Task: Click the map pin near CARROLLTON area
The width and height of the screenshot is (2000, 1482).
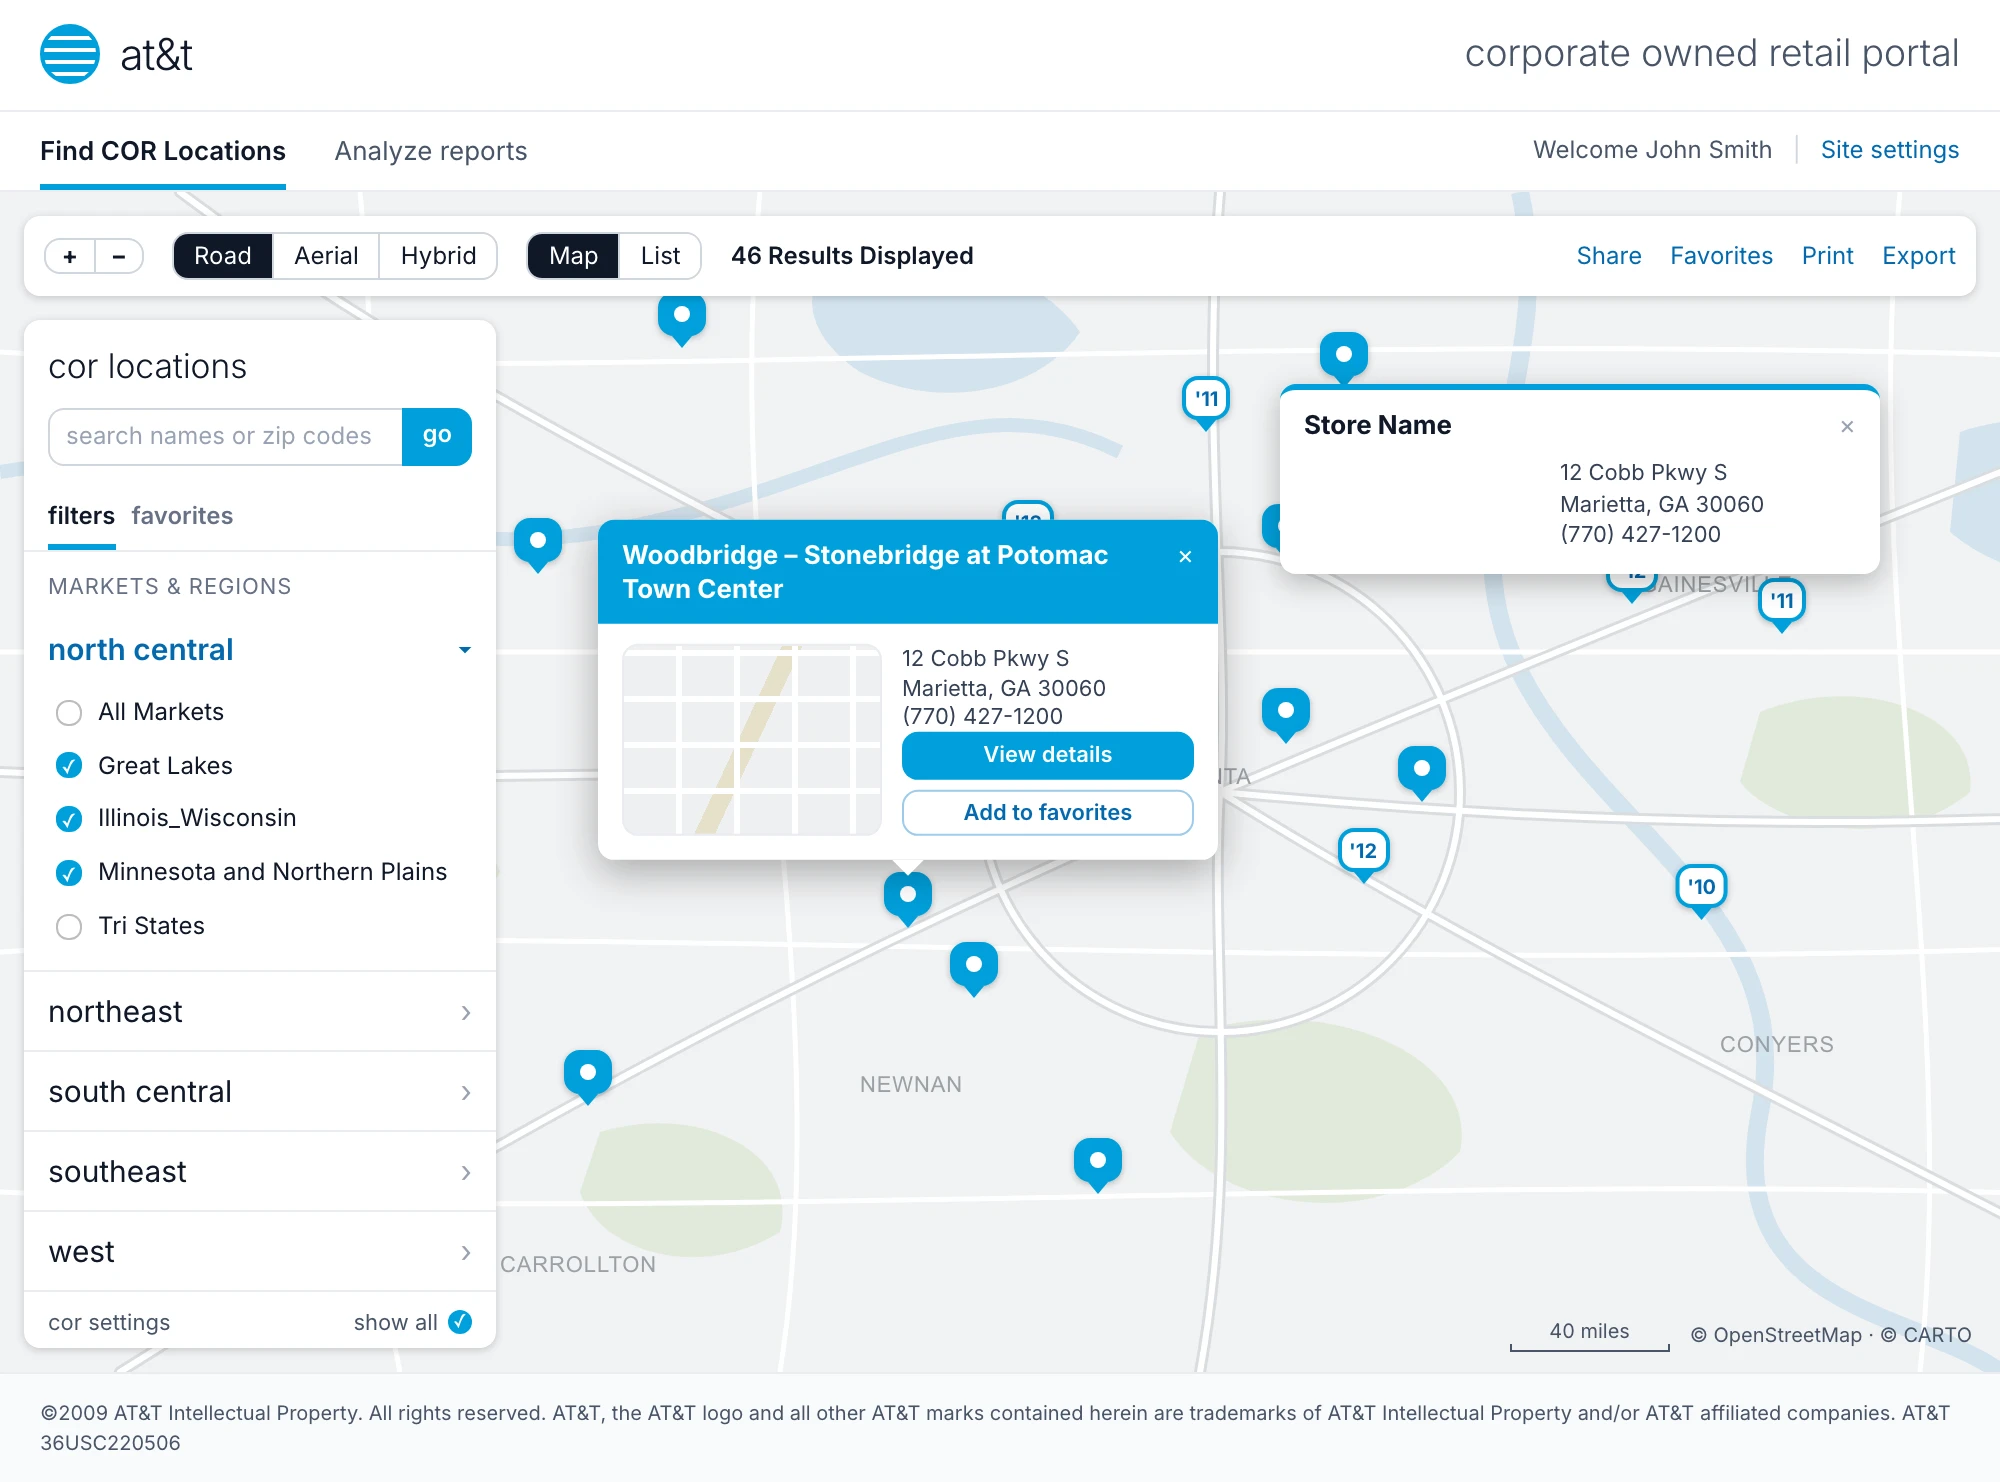Action: [588, 1075]
